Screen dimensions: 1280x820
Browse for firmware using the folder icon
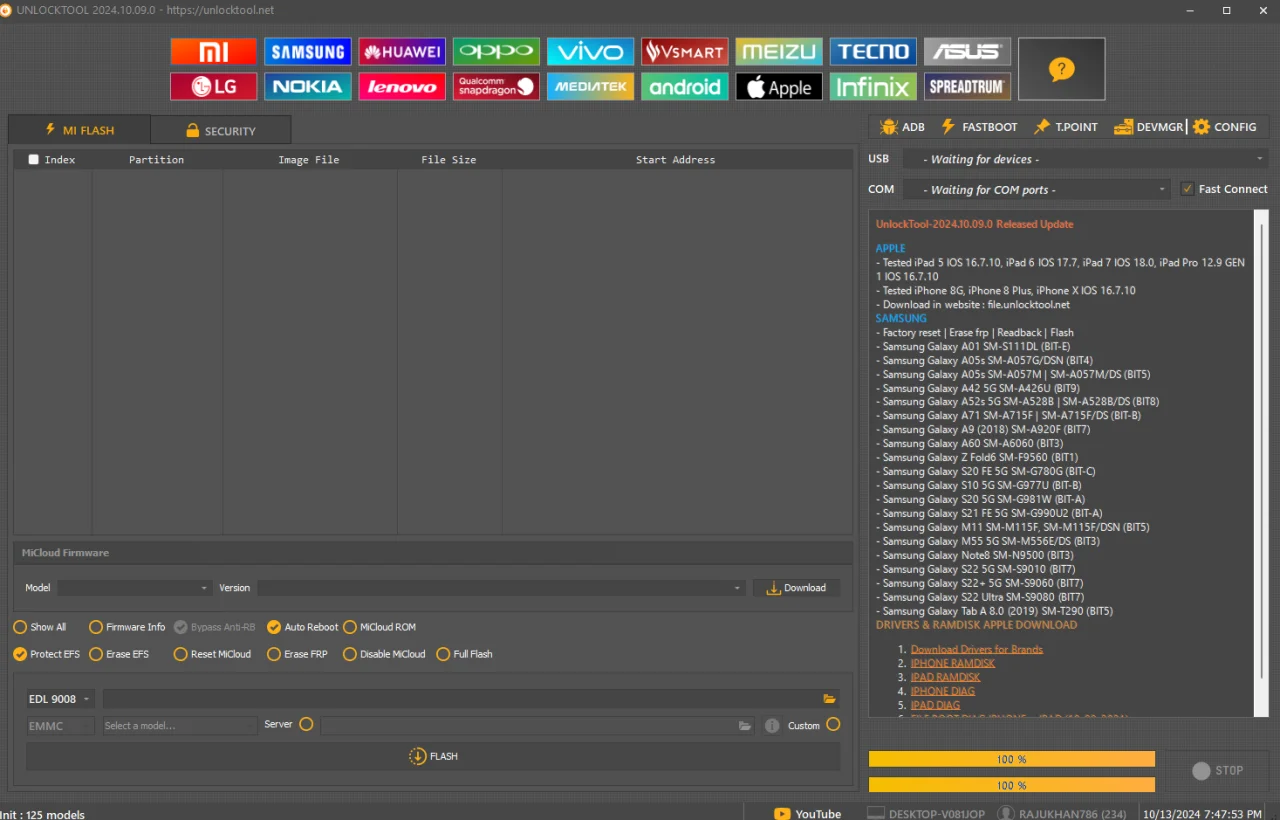point(829,698)
